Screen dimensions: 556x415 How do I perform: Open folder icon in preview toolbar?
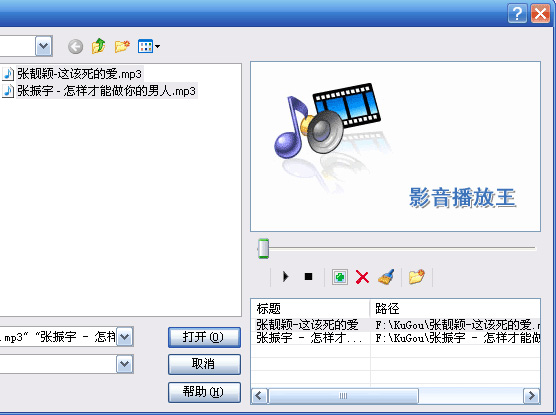[x=417, y=277]
